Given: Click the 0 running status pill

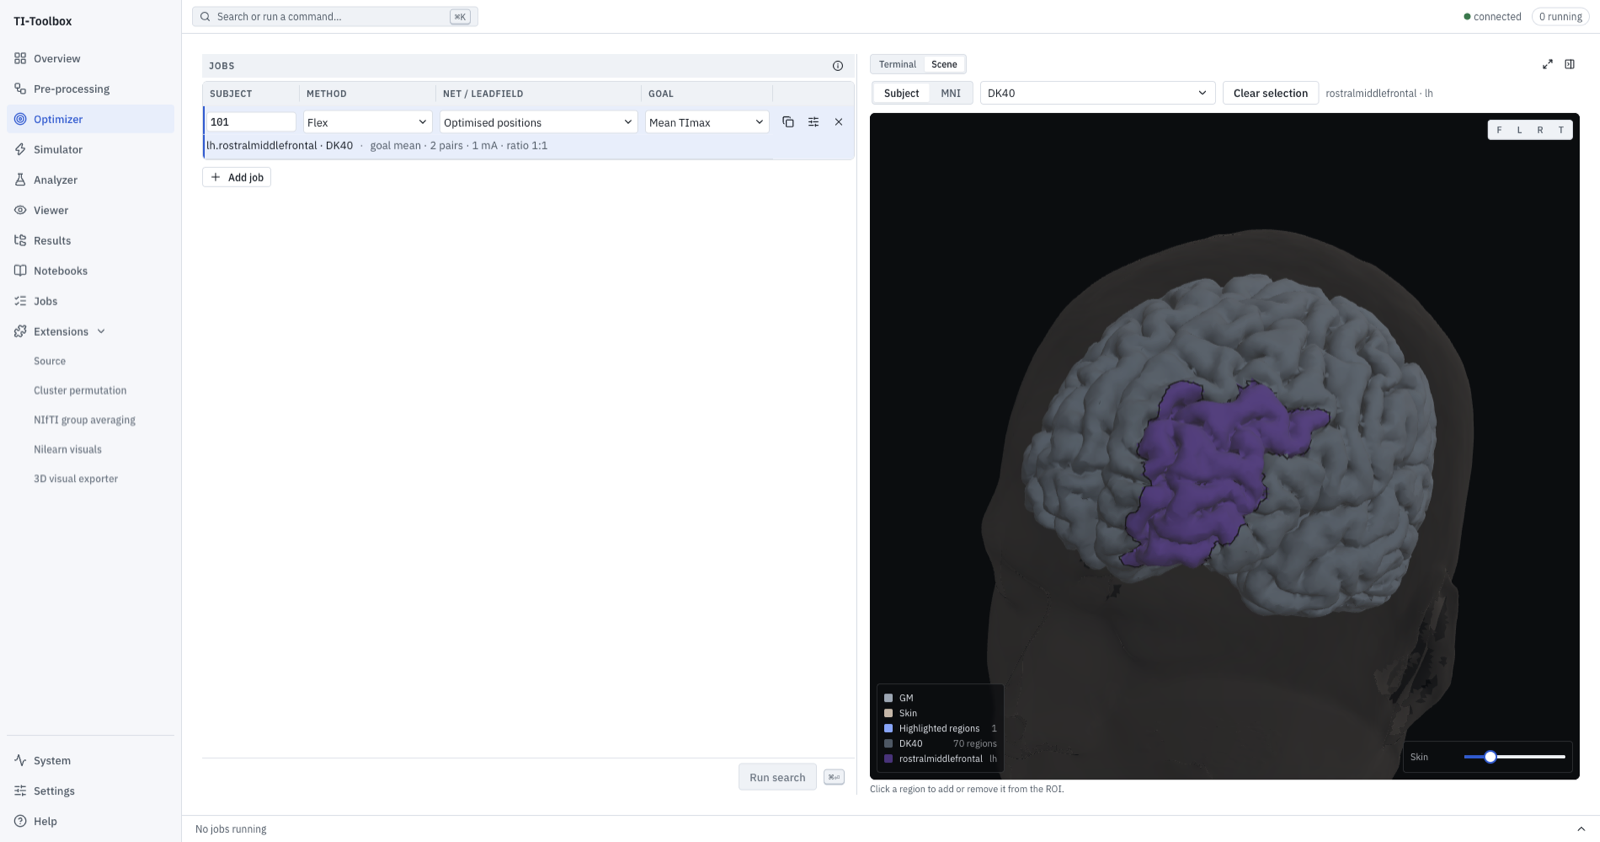Looking at the screenshot, I should click(1560, 16).
